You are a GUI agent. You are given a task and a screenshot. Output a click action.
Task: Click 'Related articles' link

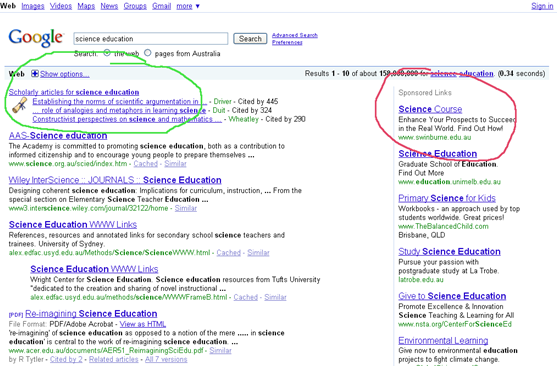(x=114, y=359)
